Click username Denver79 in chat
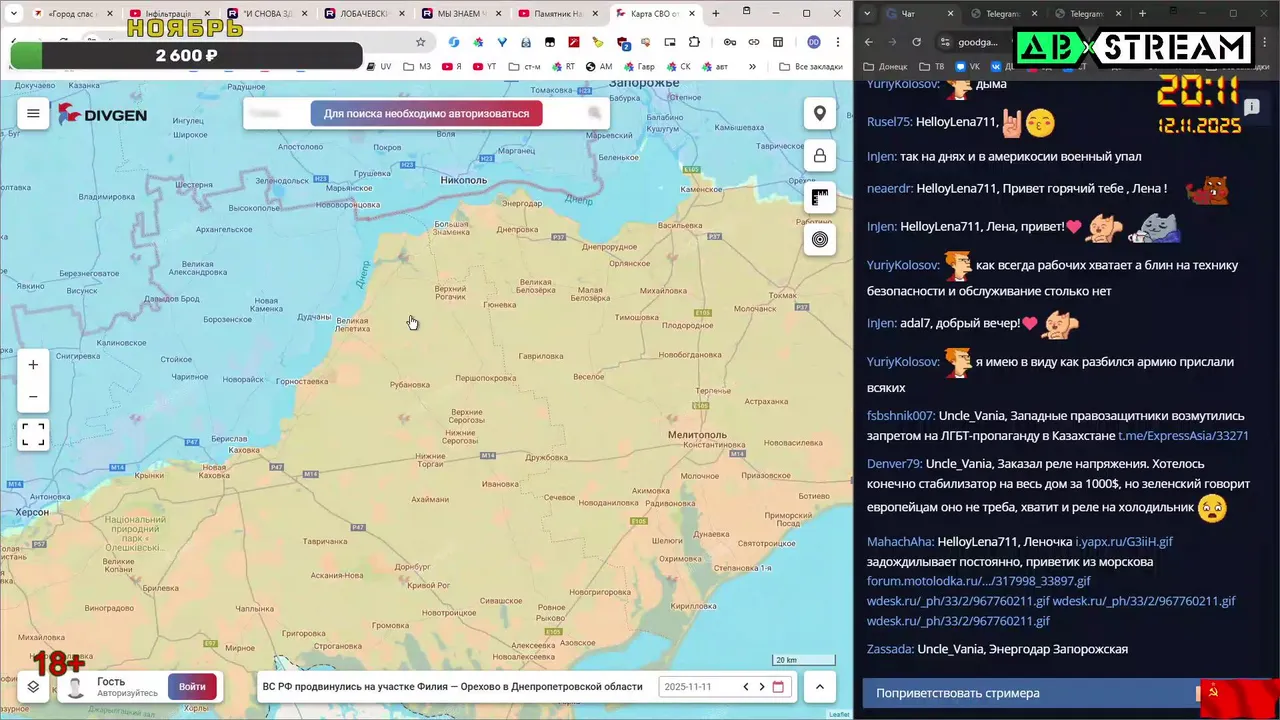 (x=895, y=463)
